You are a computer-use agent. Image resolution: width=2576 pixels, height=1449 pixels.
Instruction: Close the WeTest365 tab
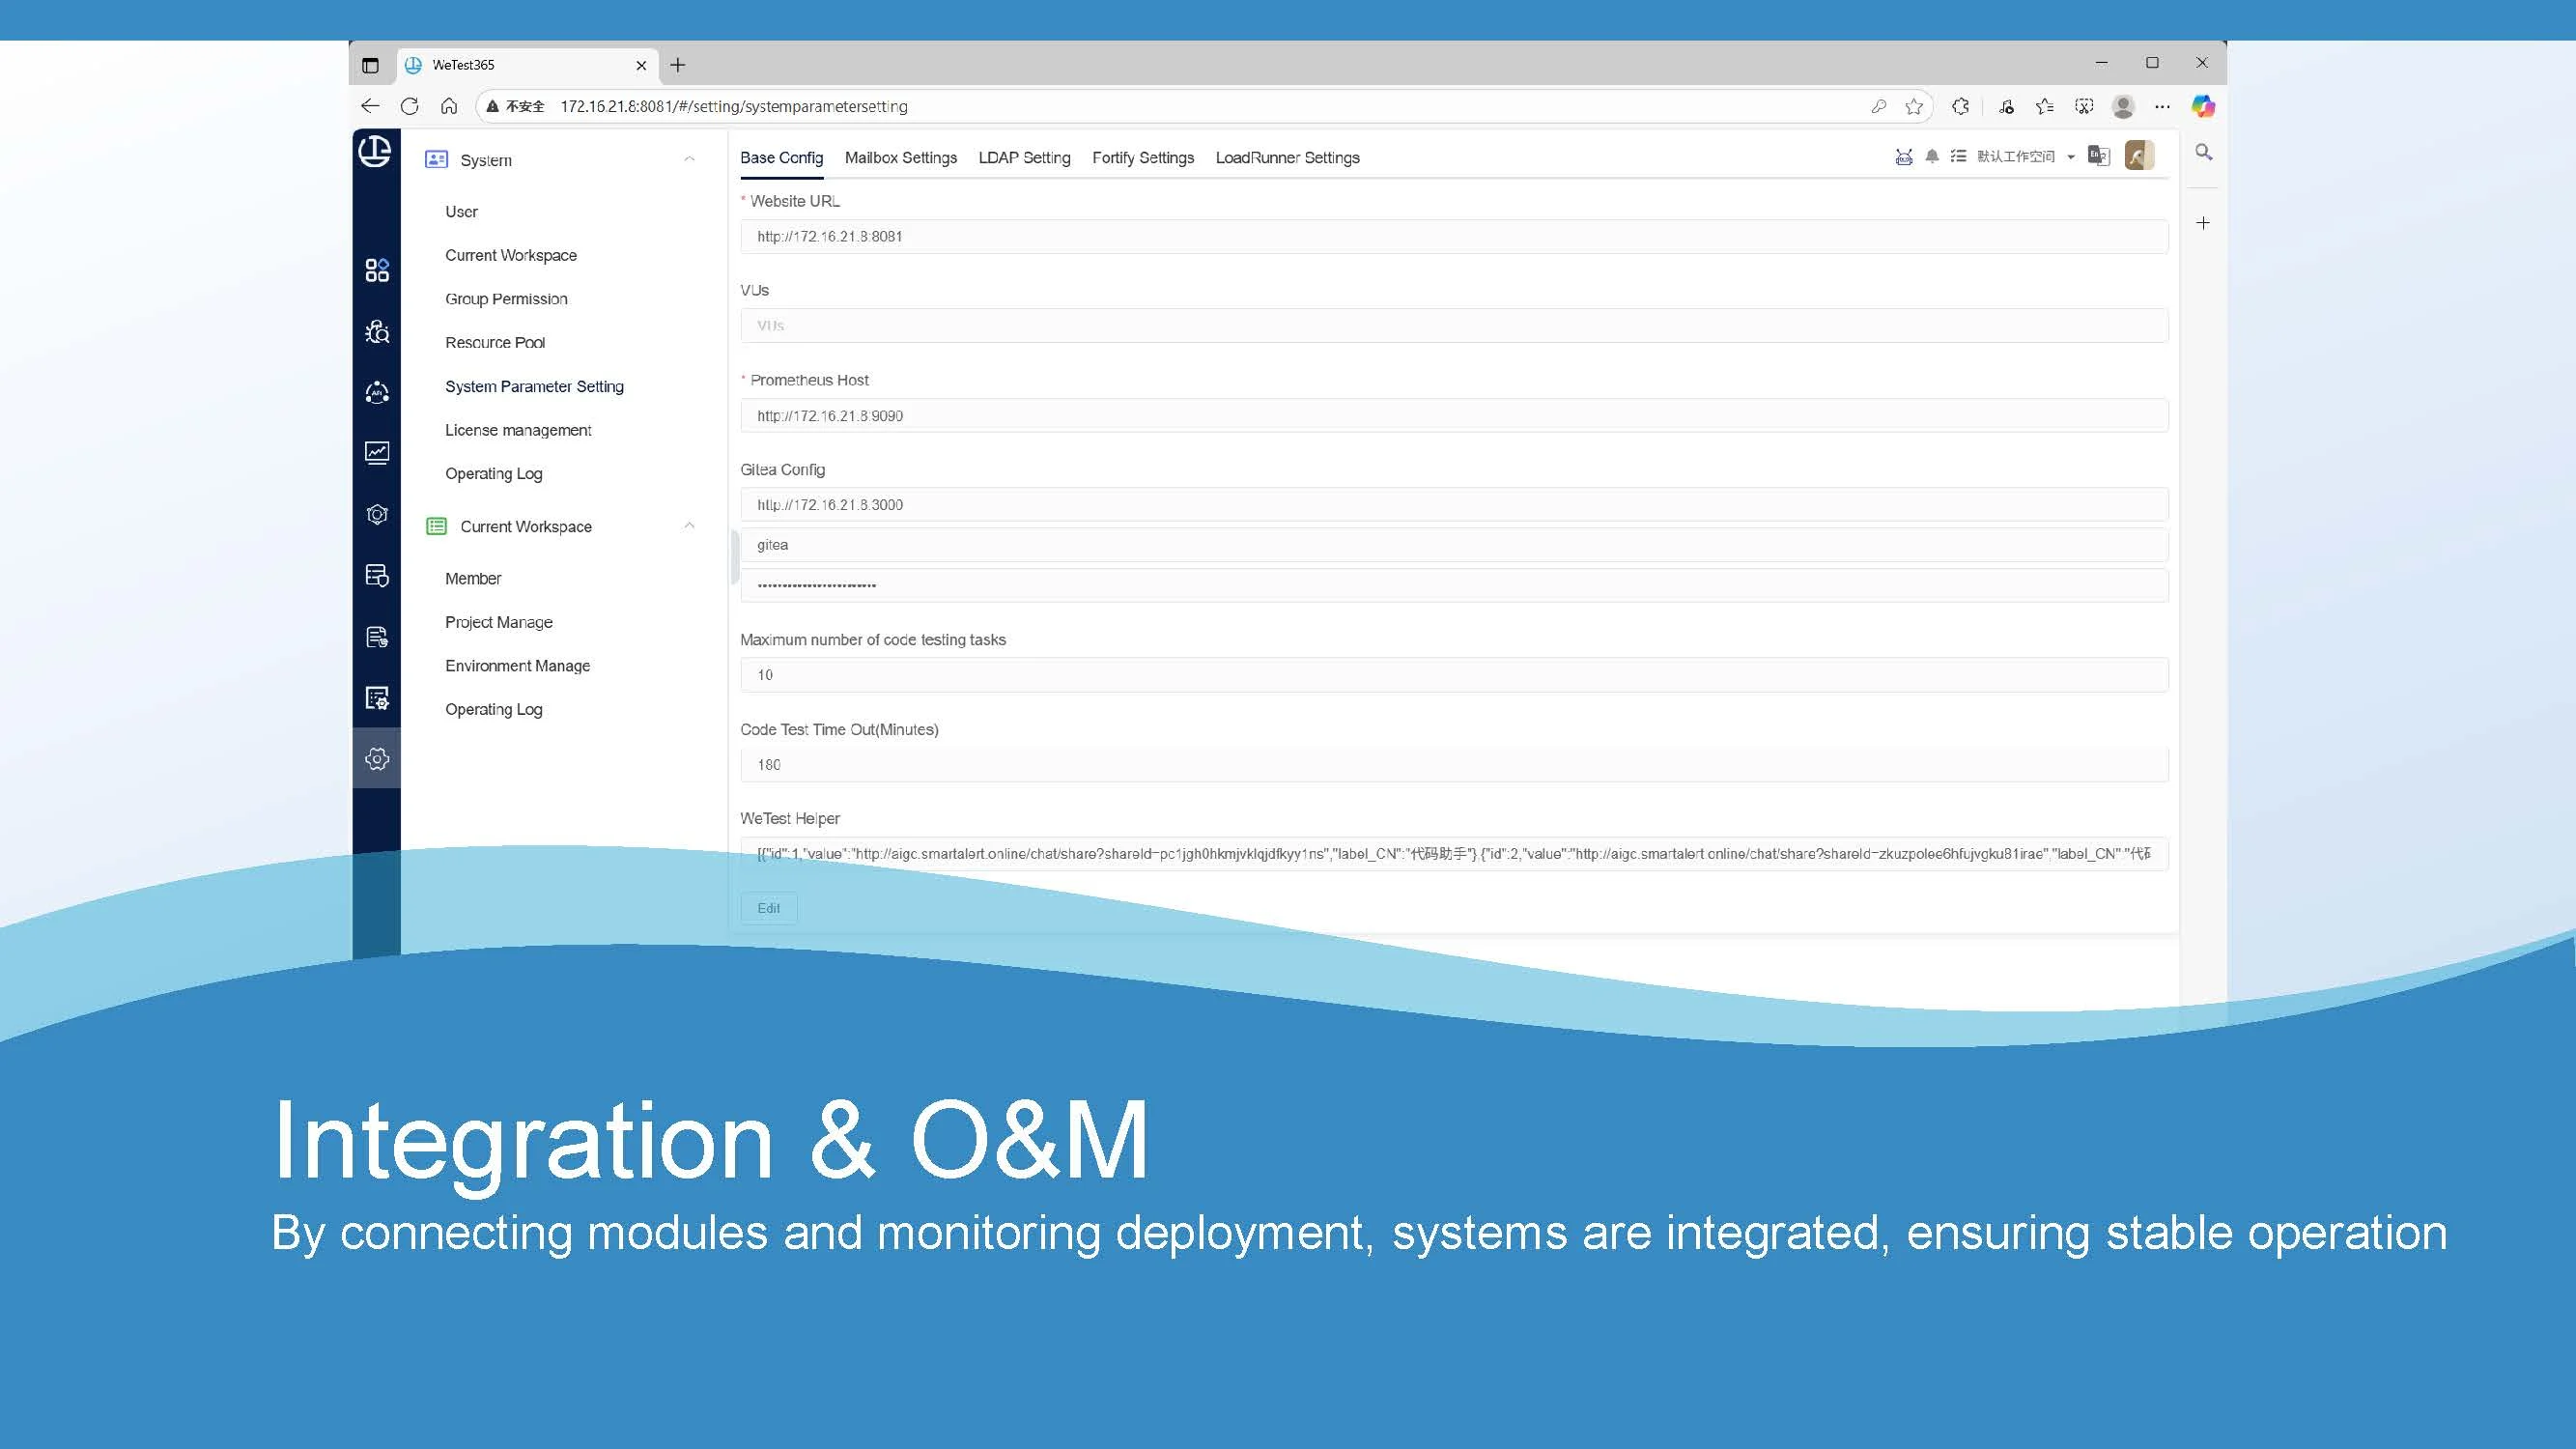pos(641,65)
